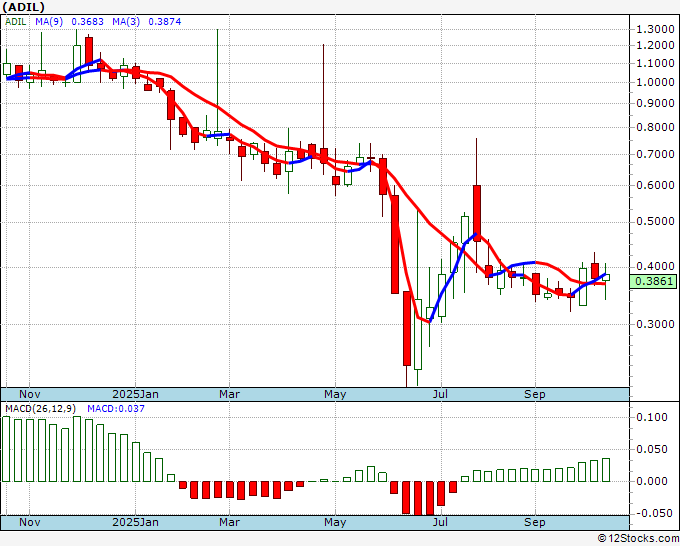Click Jul on the price chart time axis
680x546 pixels.
[x=441, y=394]
